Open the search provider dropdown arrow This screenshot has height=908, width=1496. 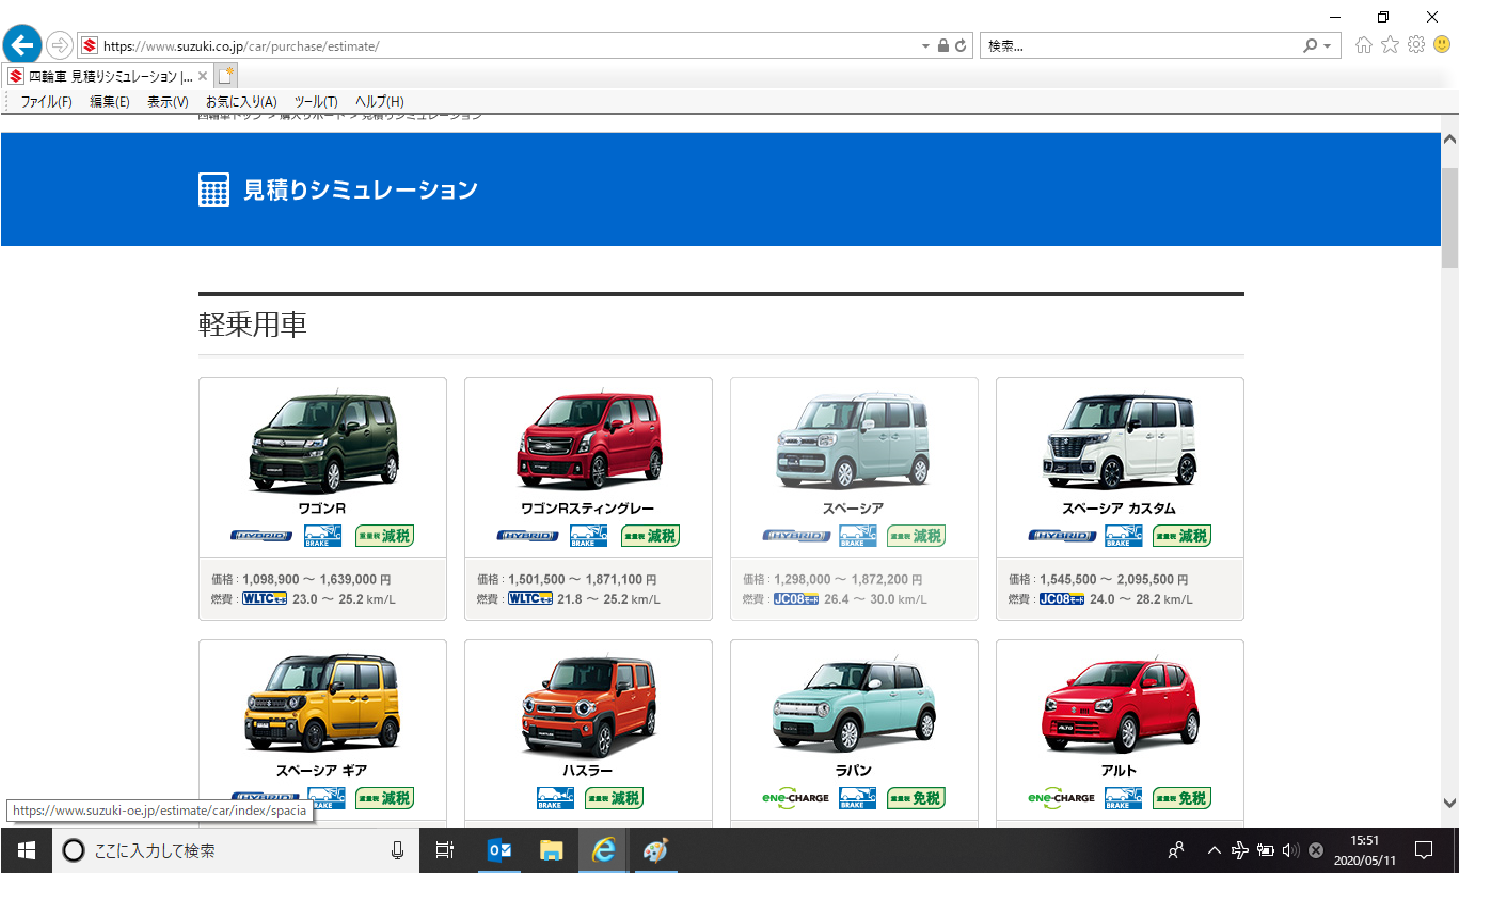point(1327,46)
